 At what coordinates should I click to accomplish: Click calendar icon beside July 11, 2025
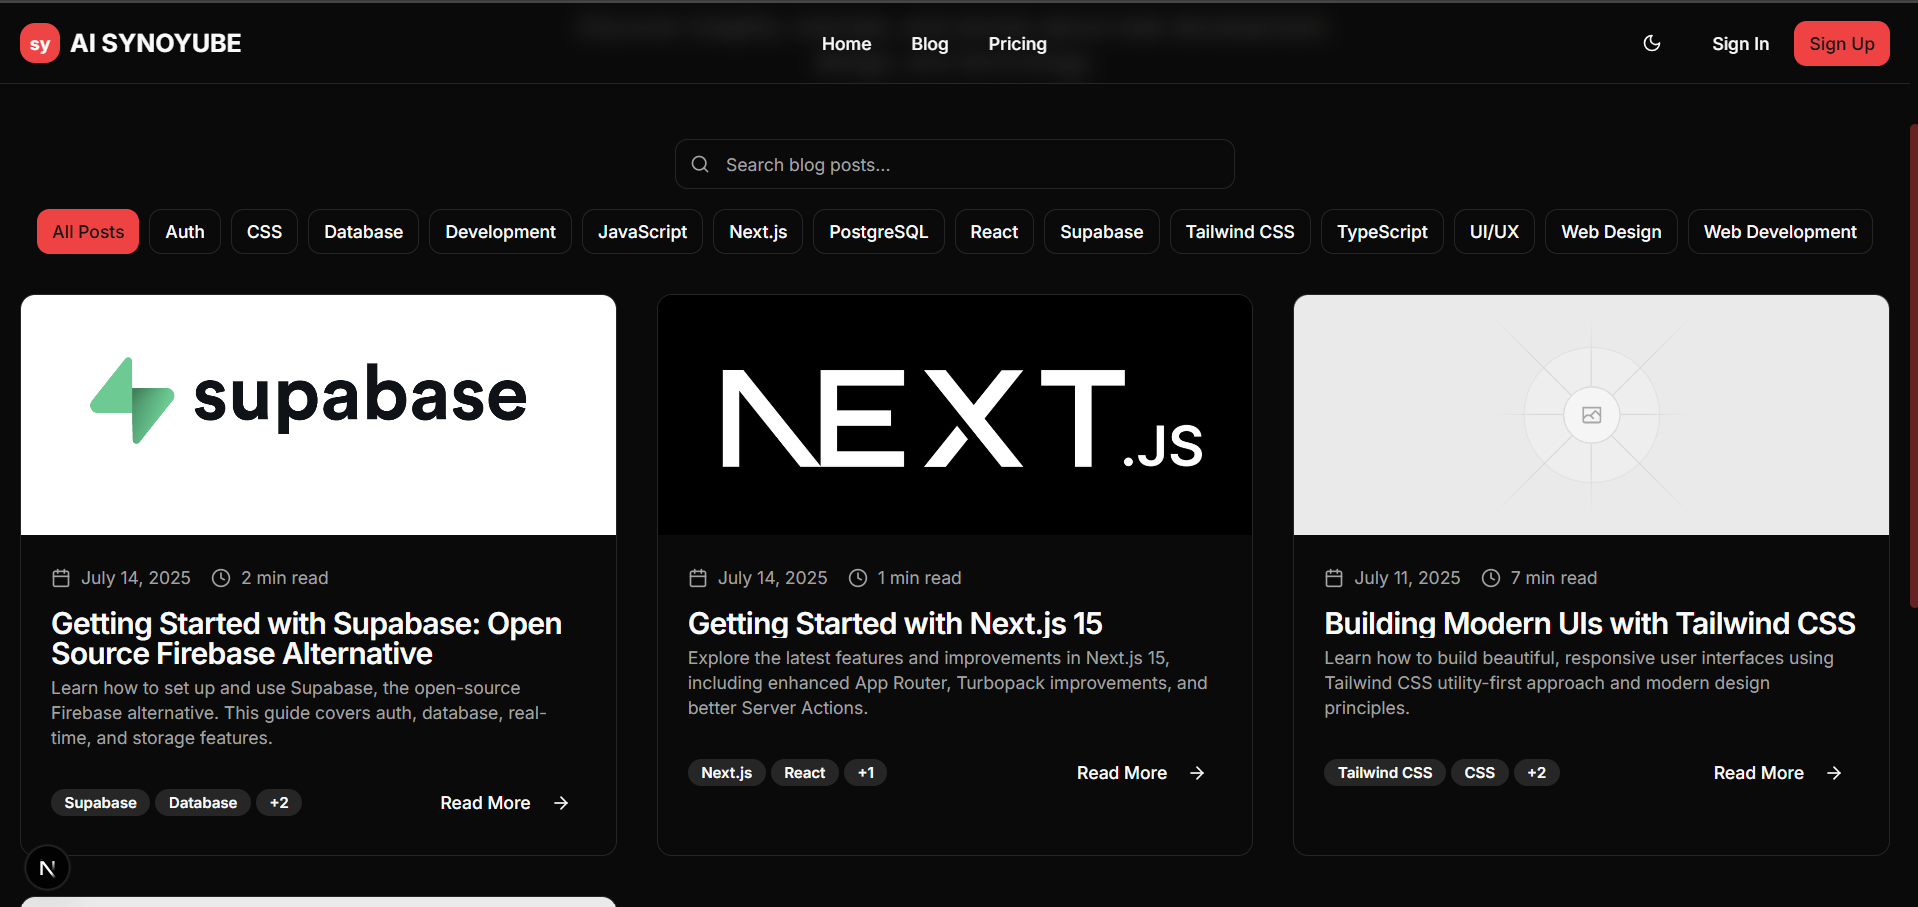[x=1334, y=578]
